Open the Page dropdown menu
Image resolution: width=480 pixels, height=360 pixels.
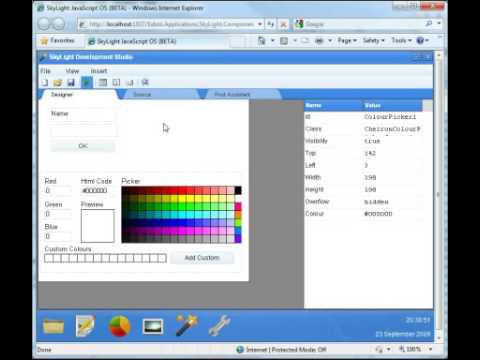pyautogui.click(x=347, y=40)
